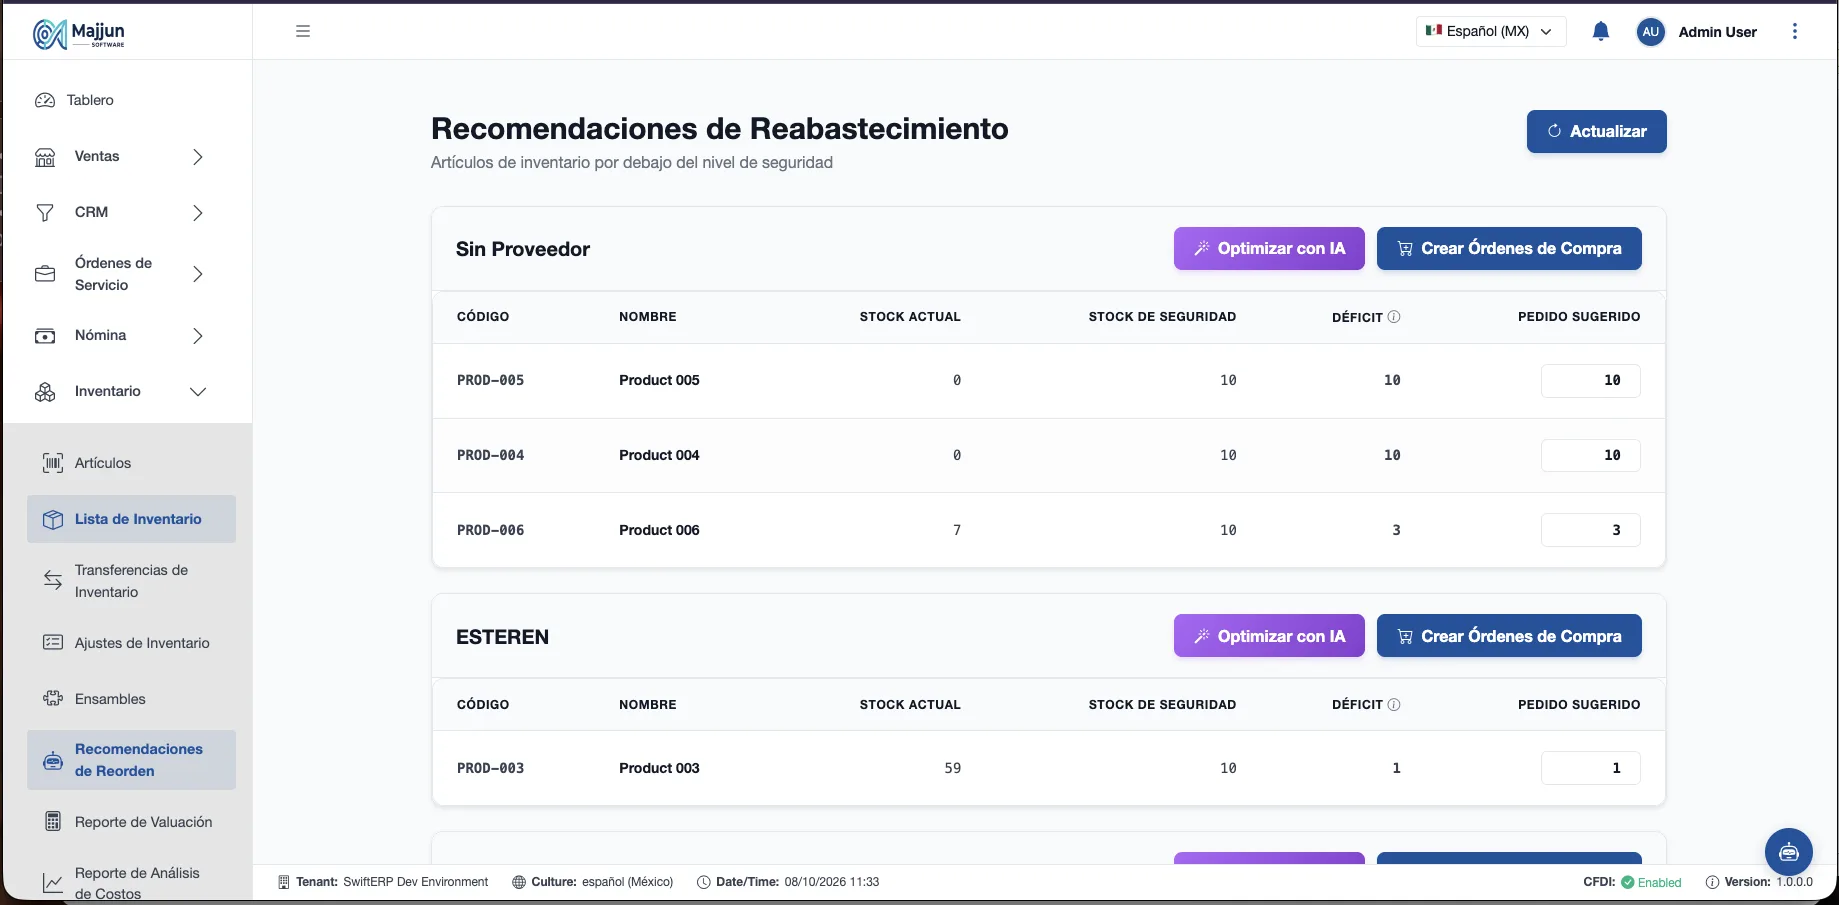Click the PROD-006 code cell

(490, 530)
